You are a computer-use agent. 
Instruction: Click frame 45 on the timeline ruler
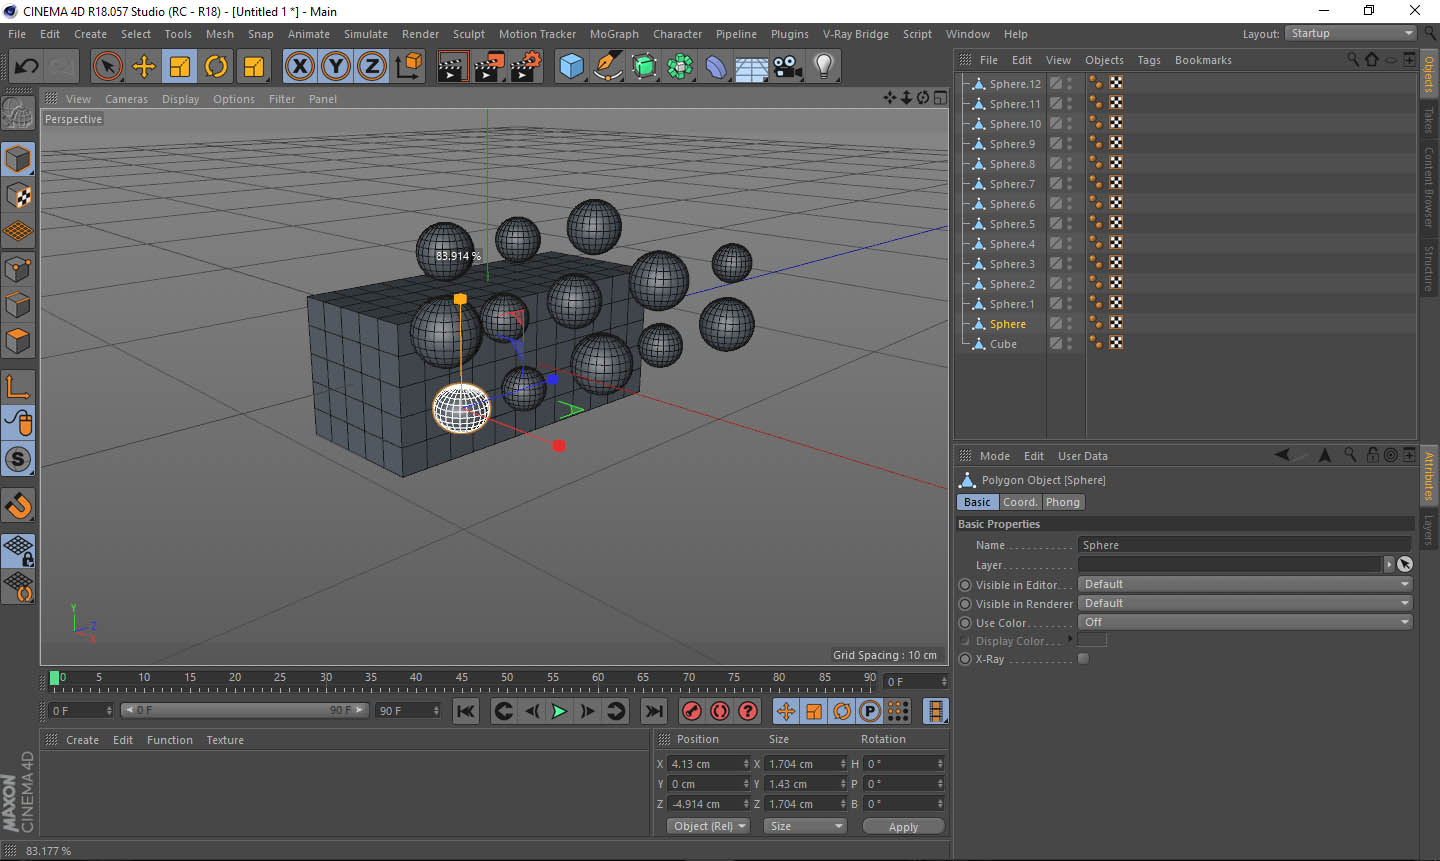[x=461, y=682]
